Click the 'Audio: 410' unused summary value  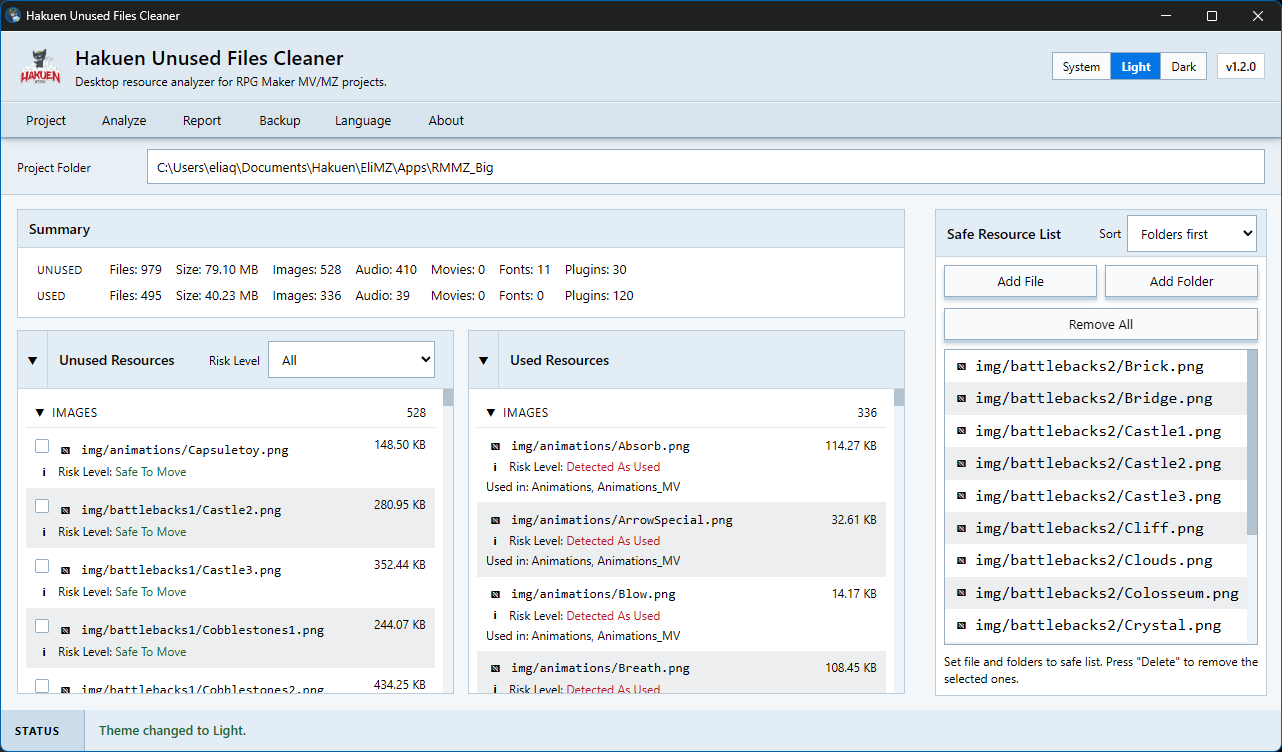click(386, 270)
